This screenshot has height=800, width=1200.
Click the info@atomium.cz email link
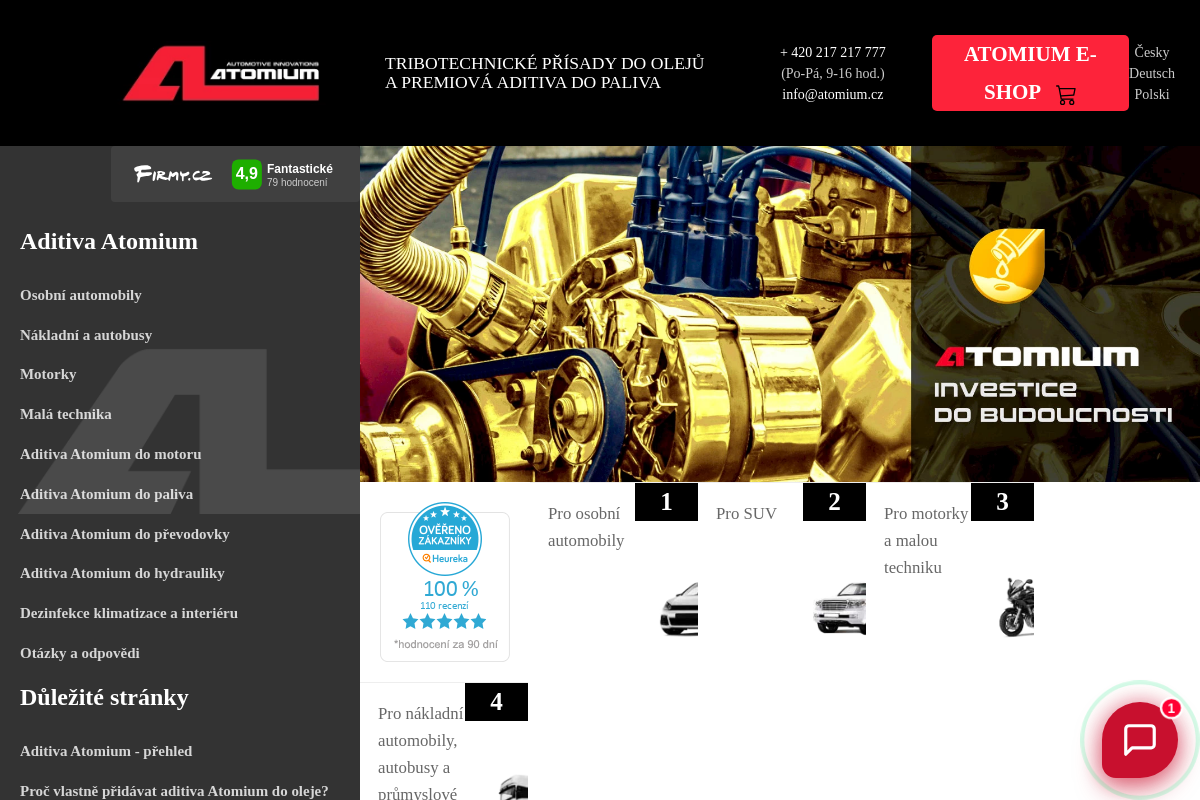833,95
